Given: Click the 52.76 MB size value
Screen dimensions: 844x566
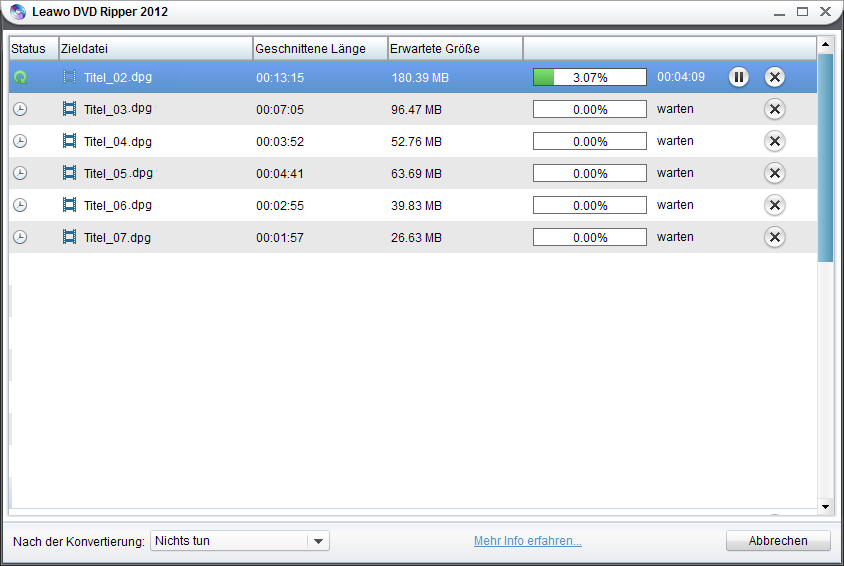Looking at the screenshot, I should 416,142.
